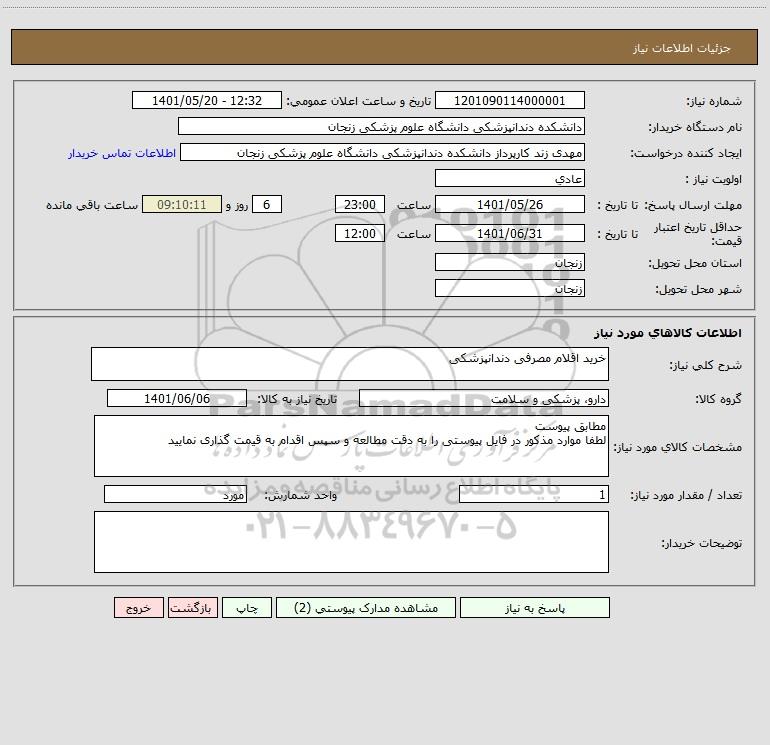Click price validity date 1401/06/31
Screen dimensions: 770x745
(510, 233)
